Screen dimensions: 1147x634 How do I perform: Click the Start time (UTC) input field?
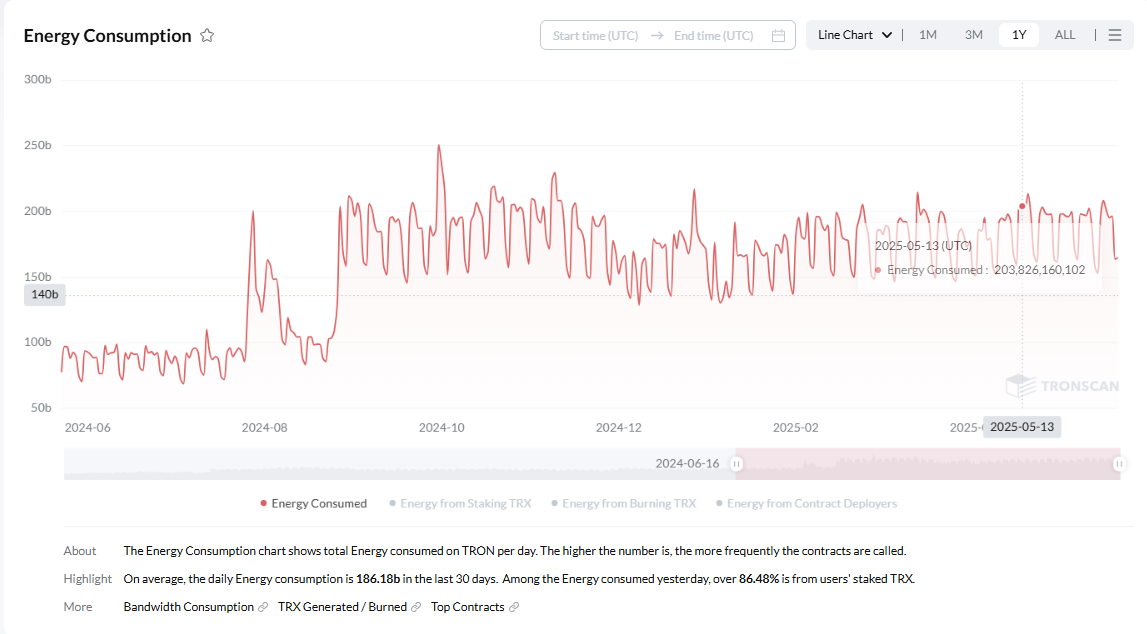coord(596,36)
